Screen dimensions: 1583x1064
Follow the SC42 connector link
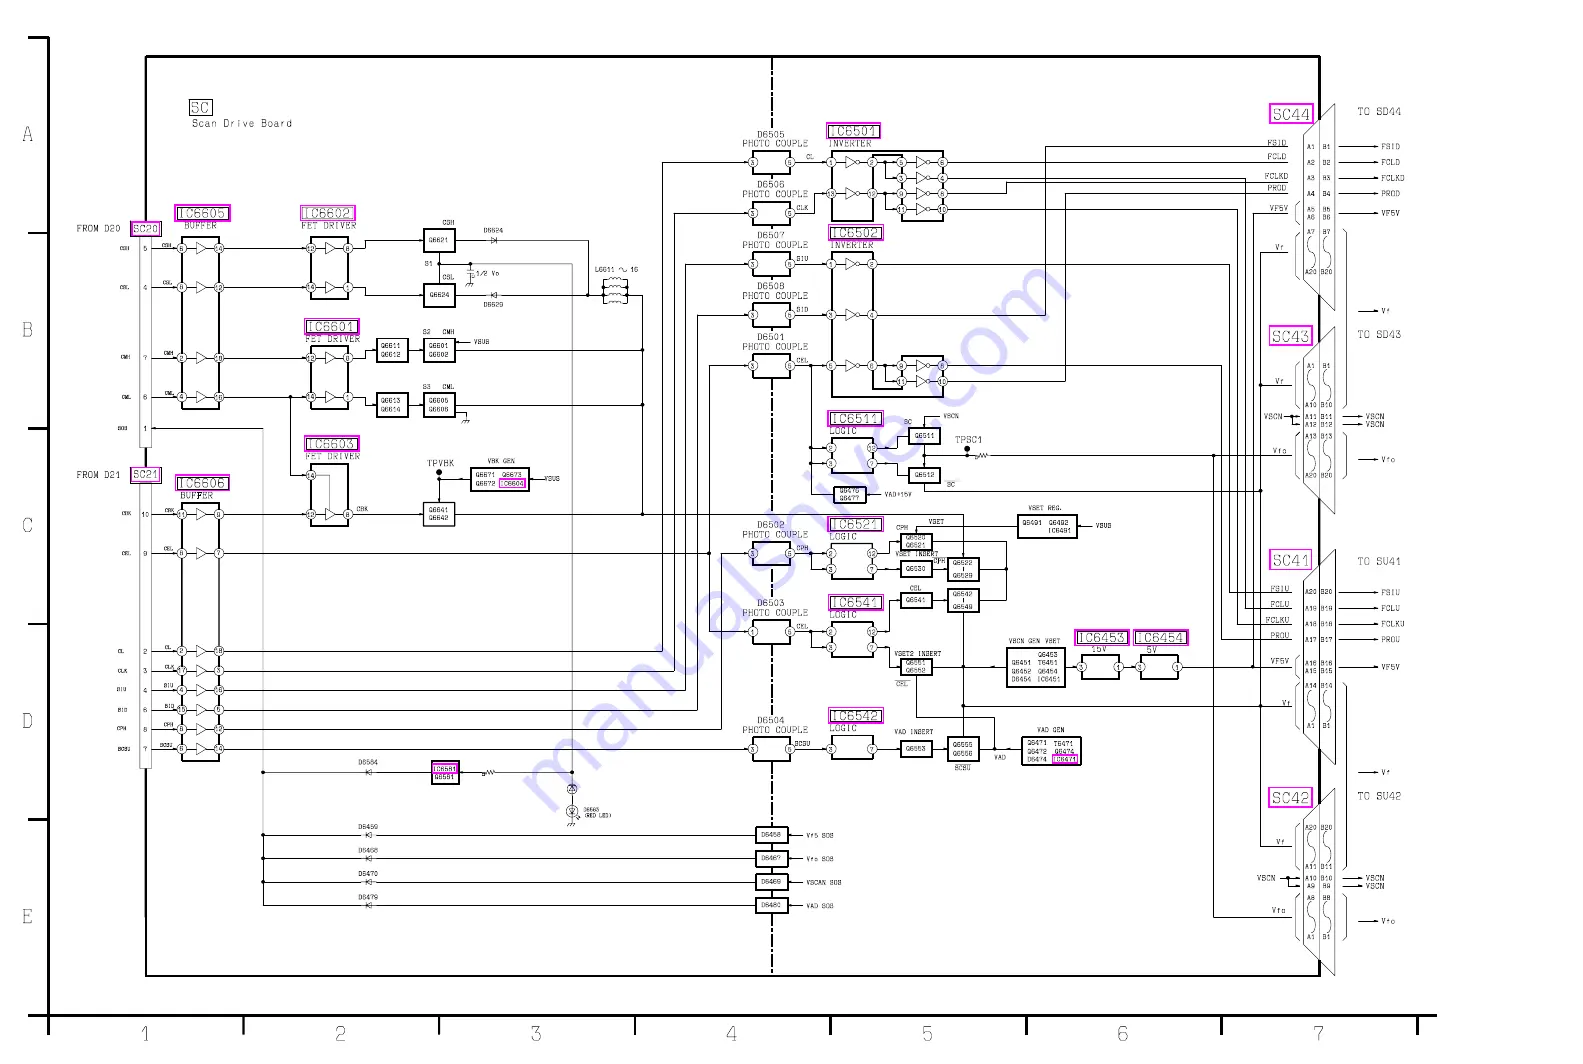pyautogui.click(x=1291, y=798)
